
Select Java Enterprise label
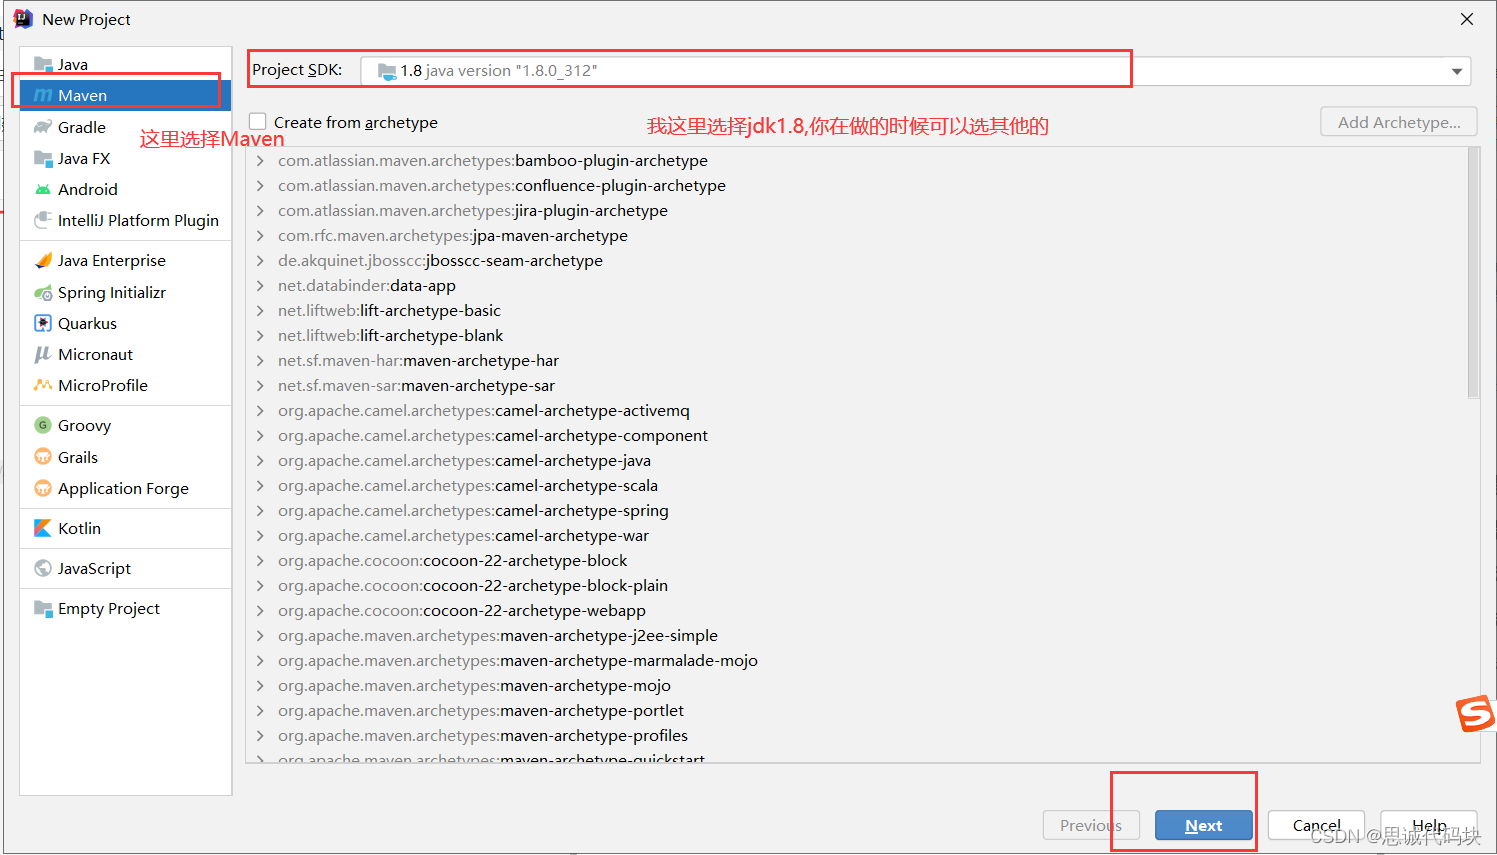[x=112, y=260]
